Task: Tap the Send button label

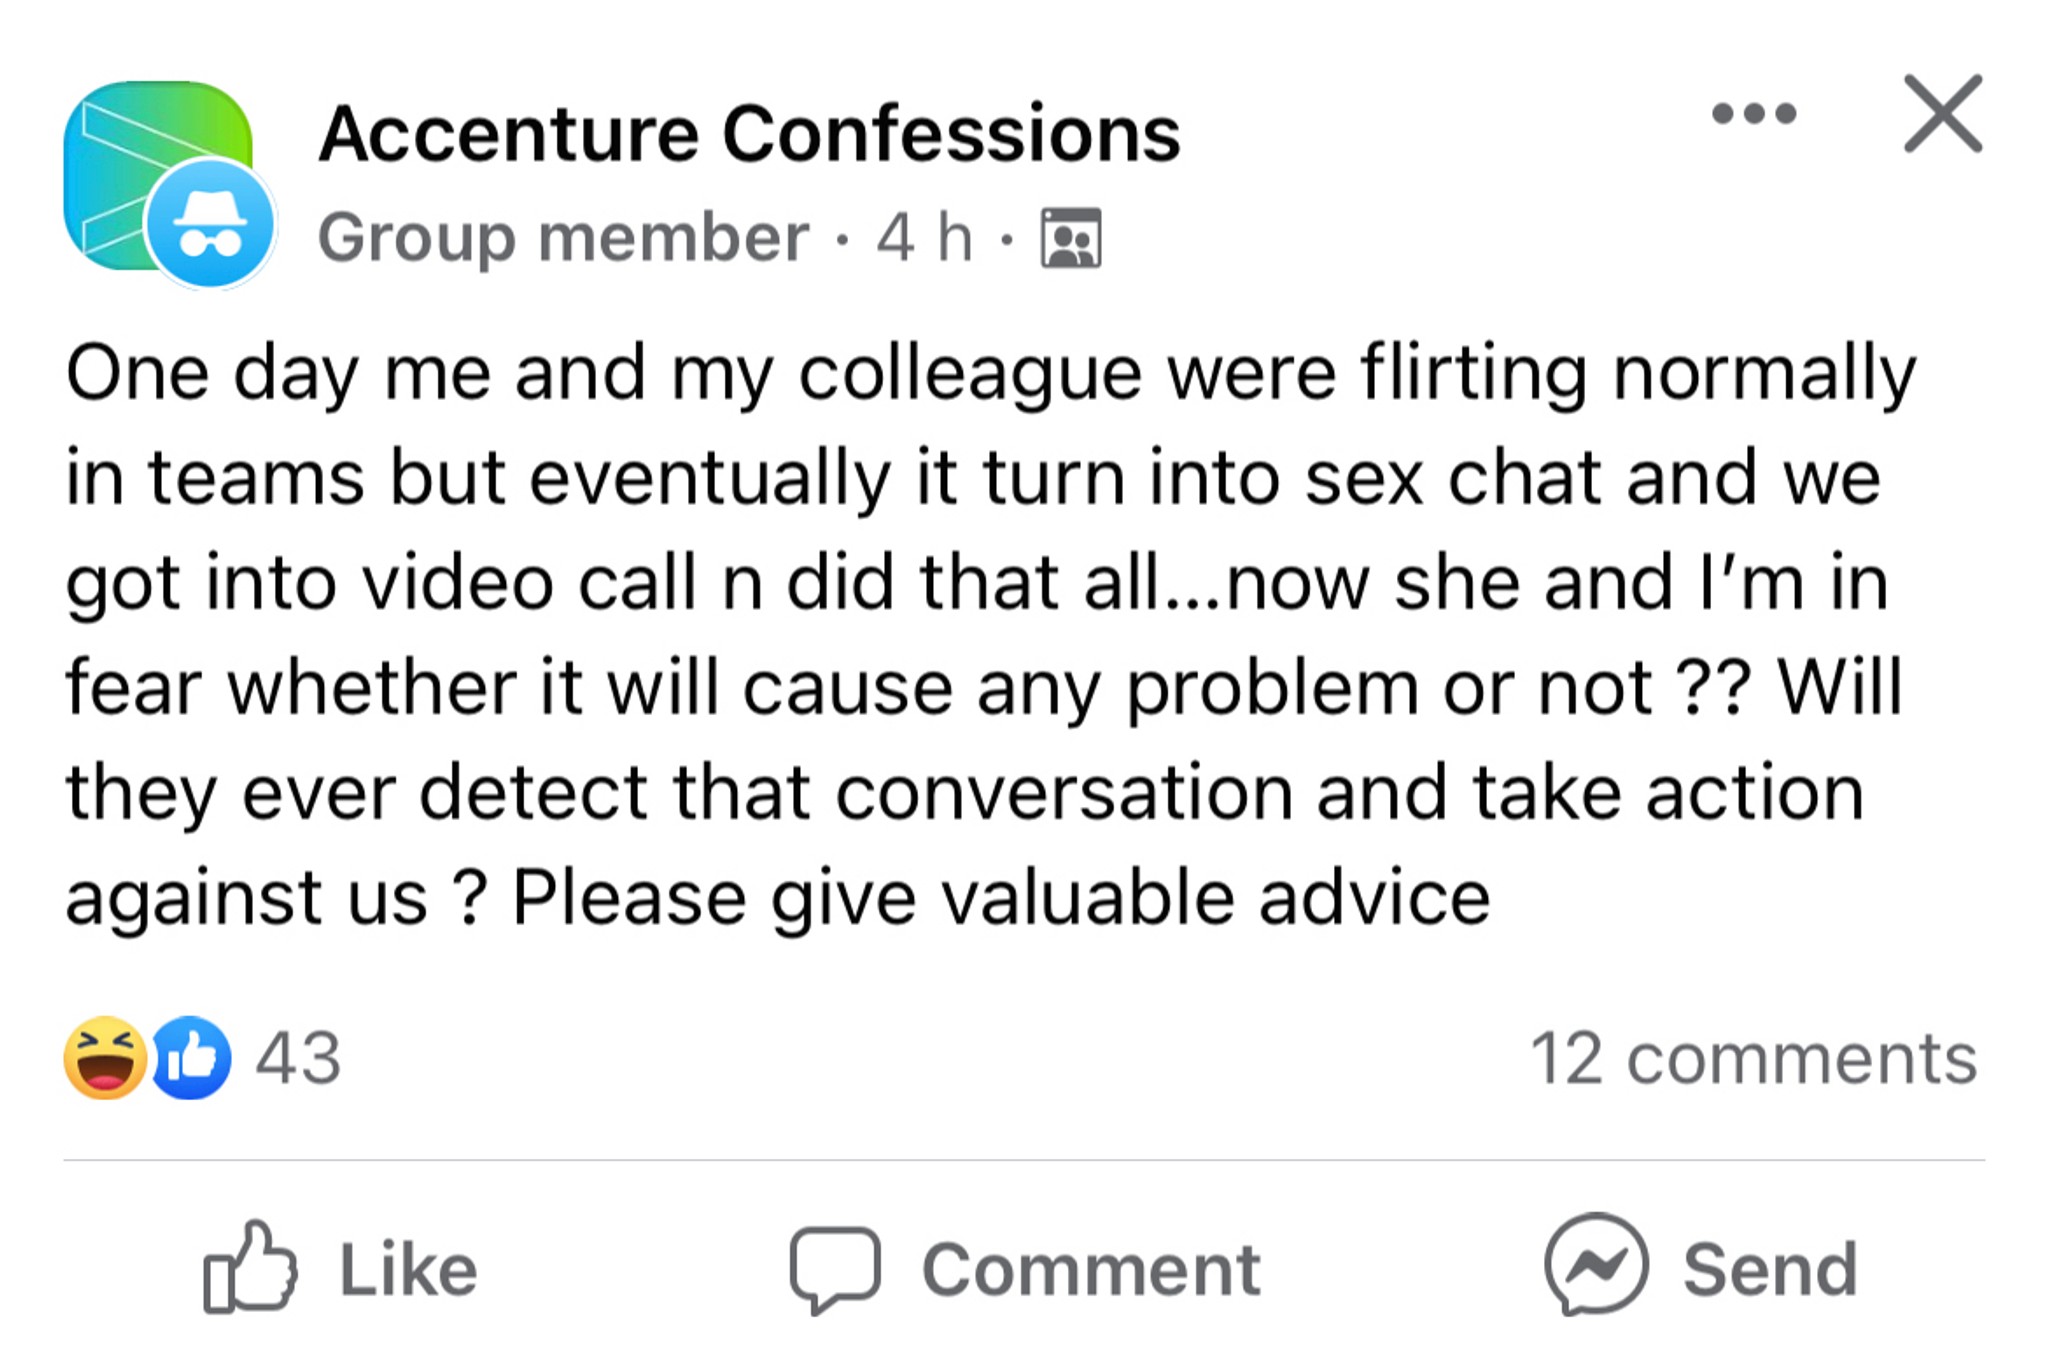Action: 1770,1270
